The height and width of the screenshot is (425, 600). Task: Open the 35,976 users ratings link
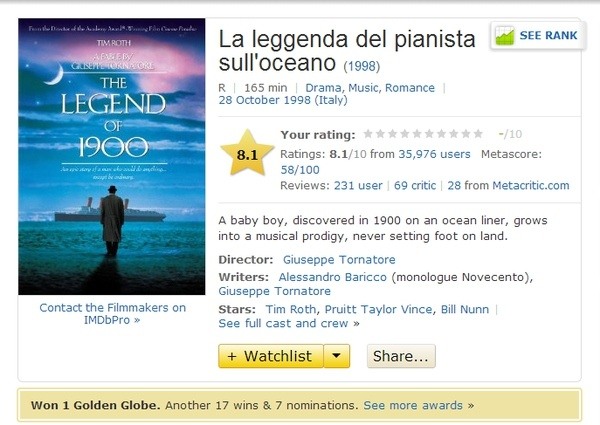pyautogui.click(x=434, y=154)
